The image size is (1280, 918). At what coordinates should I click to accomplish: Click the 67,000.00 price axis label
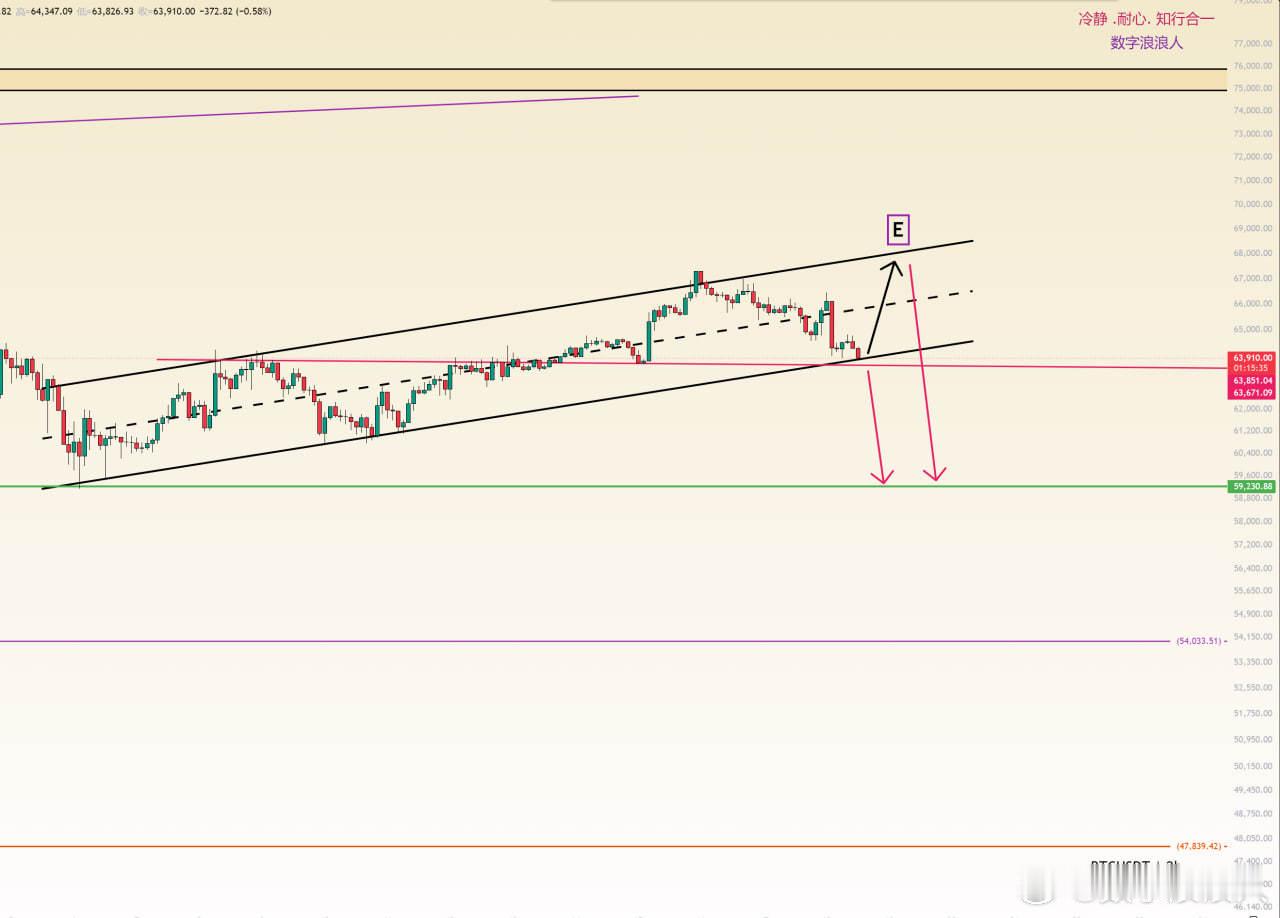(1254, 278)
